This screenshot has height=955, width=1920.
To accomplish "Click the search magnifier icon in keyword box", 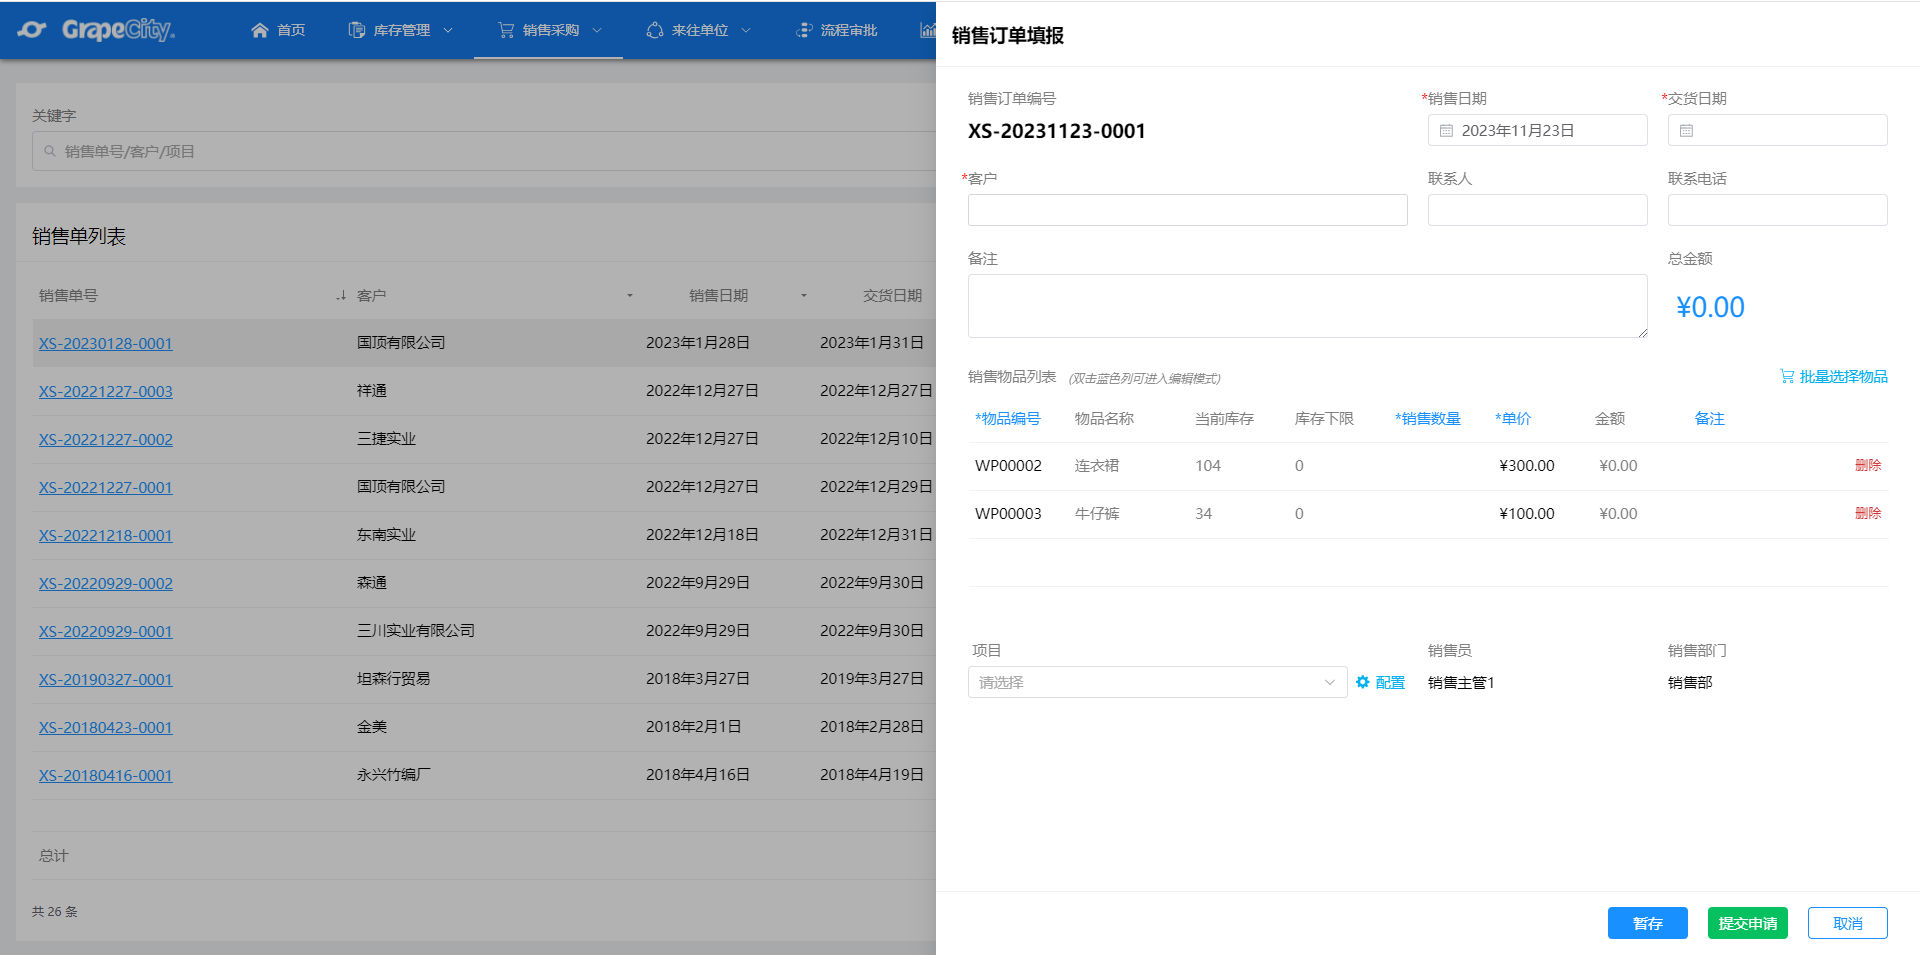I will click(50, 152).
